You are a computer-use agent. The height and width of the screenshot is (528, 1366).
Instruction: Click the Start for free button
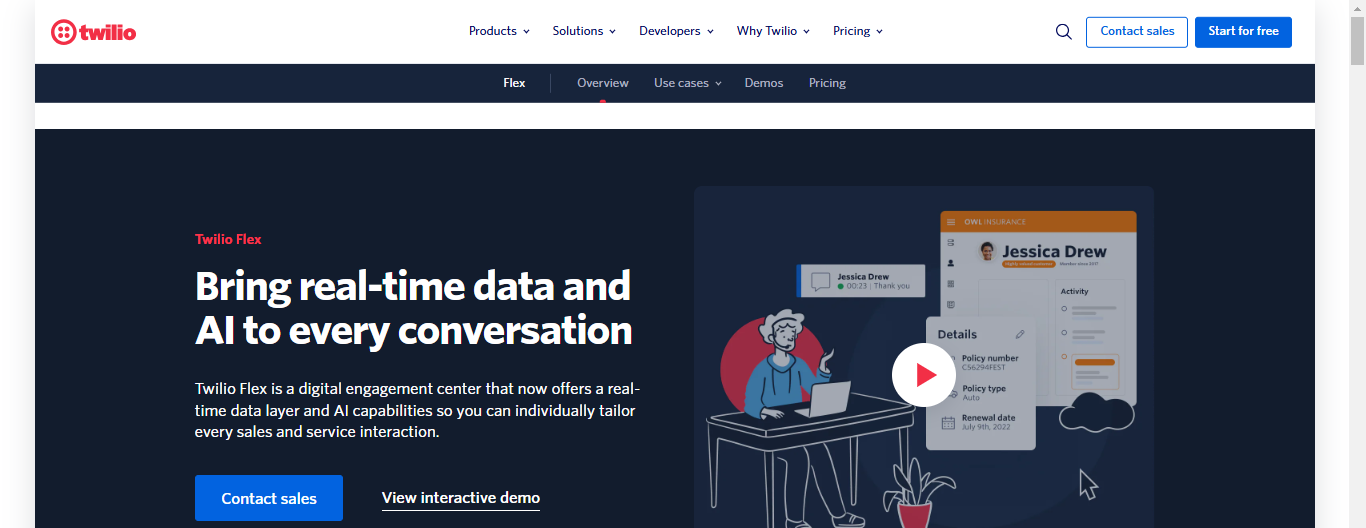point(1243,32)
